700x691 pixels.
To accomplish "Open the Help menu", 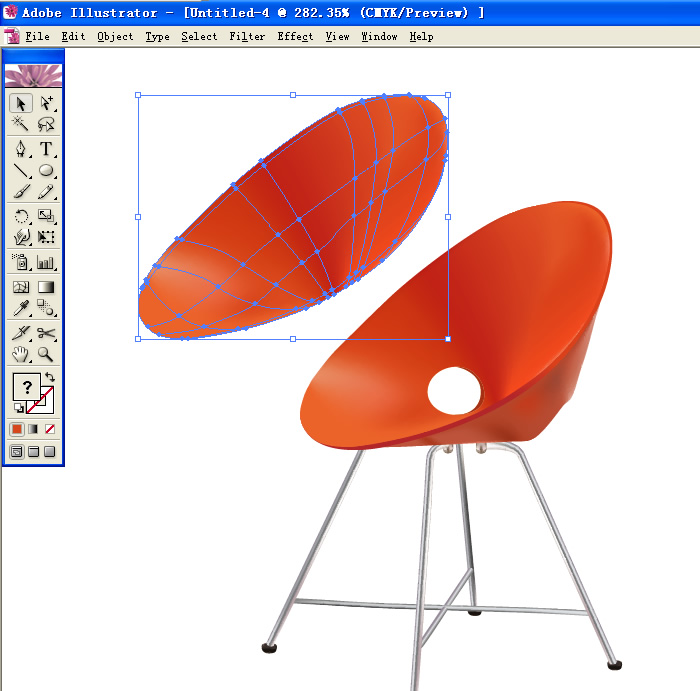I will [x=421, y=37].
